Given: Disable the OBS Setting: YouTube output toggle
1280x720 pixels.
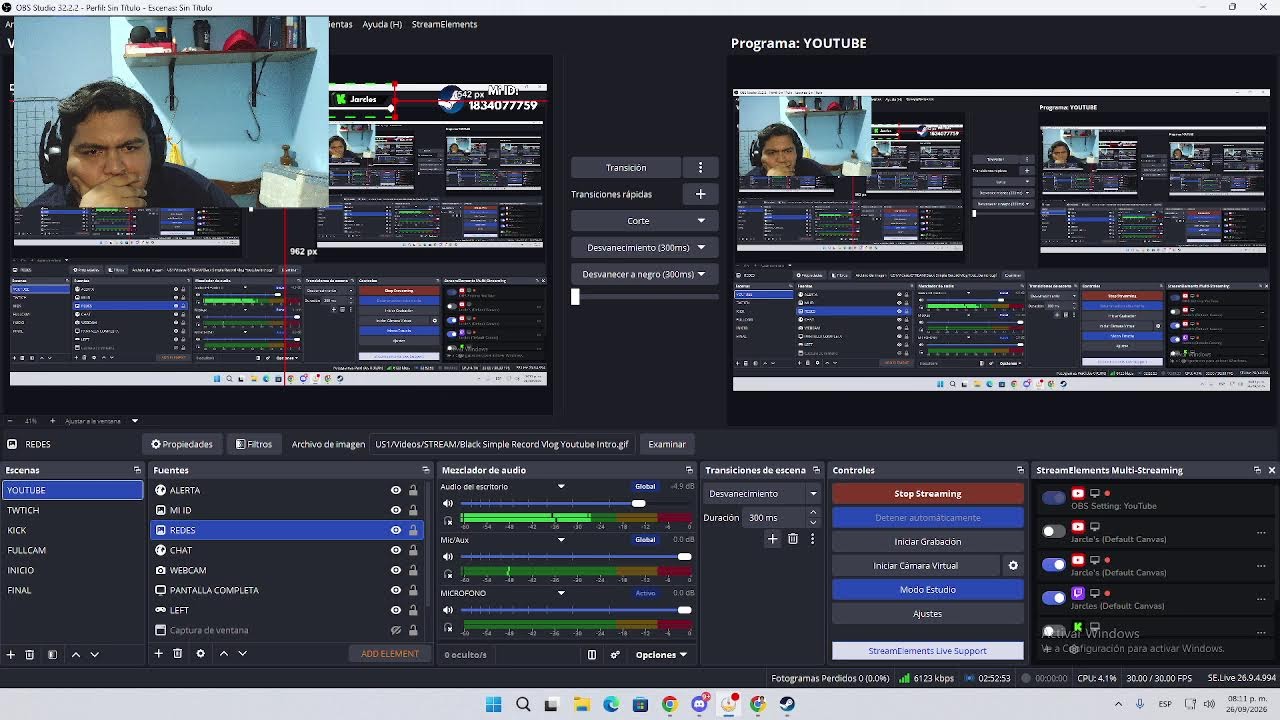Looking at the screenshot, I should (1054, 498).
